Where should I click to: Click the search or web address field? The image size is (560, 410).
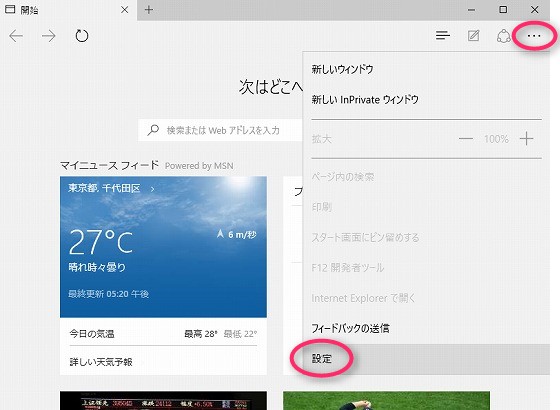pos(220,130)
